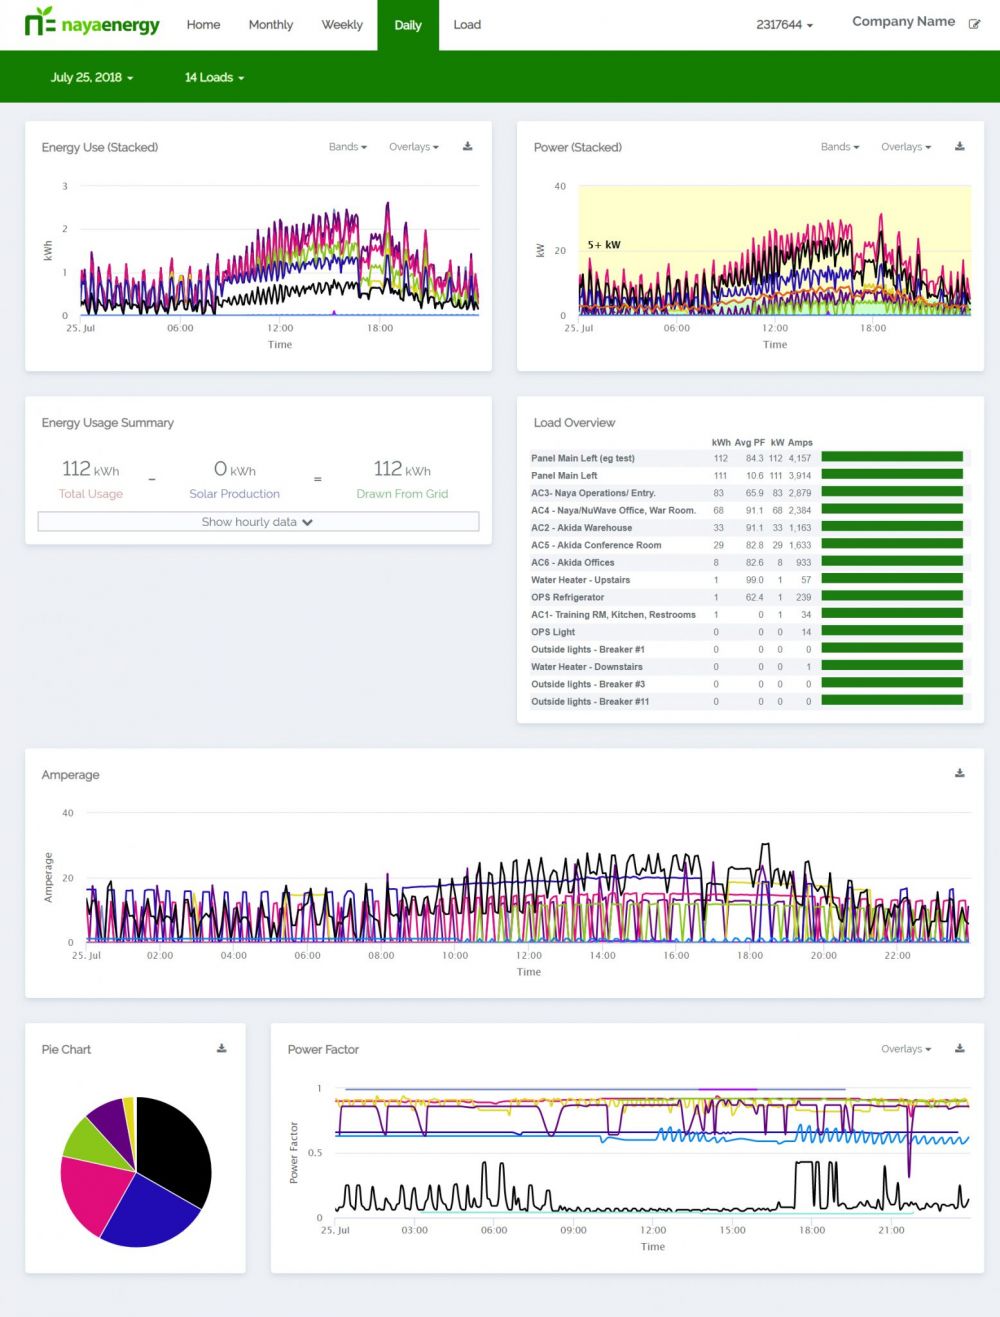1000x1317 pixels.
Task: Expand Show hourly data
Action: click(x=258, y=521)
